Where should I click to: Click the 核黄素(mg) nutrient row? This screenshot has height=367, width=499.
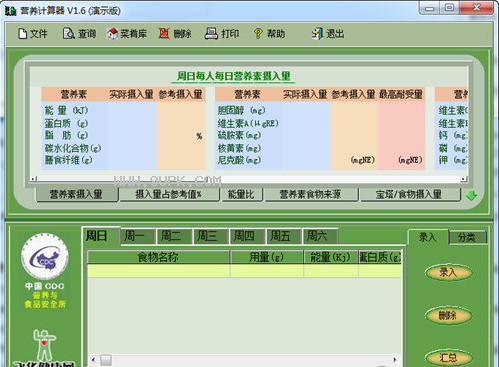point(239,148)
